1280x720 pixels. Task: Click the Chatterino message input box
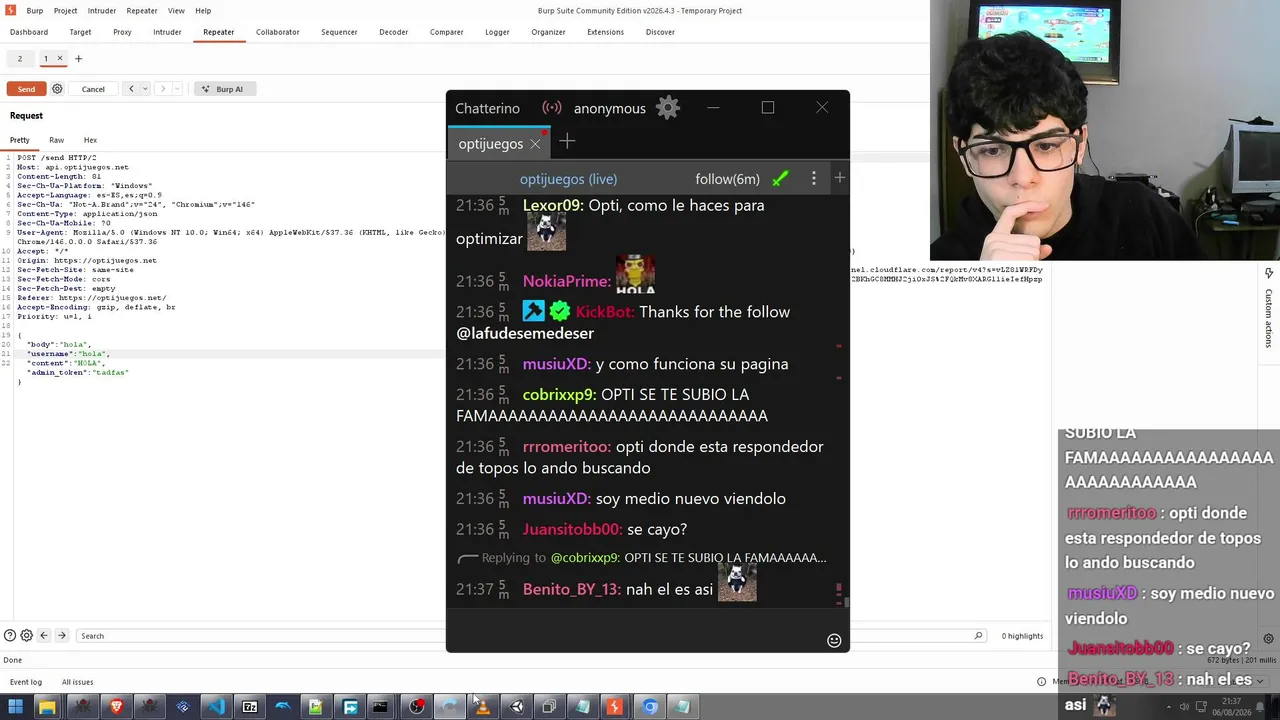[x=637, y=630]
